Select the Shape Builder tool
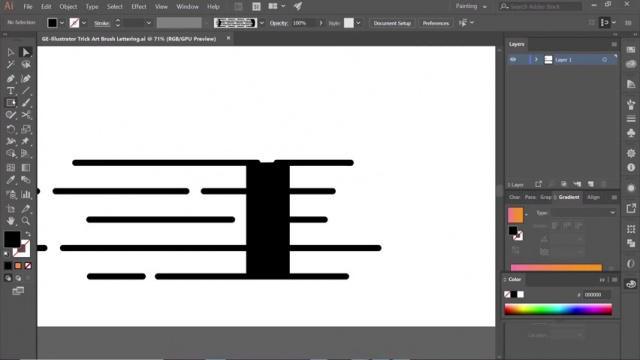640x360 pixels. point(11,153)
